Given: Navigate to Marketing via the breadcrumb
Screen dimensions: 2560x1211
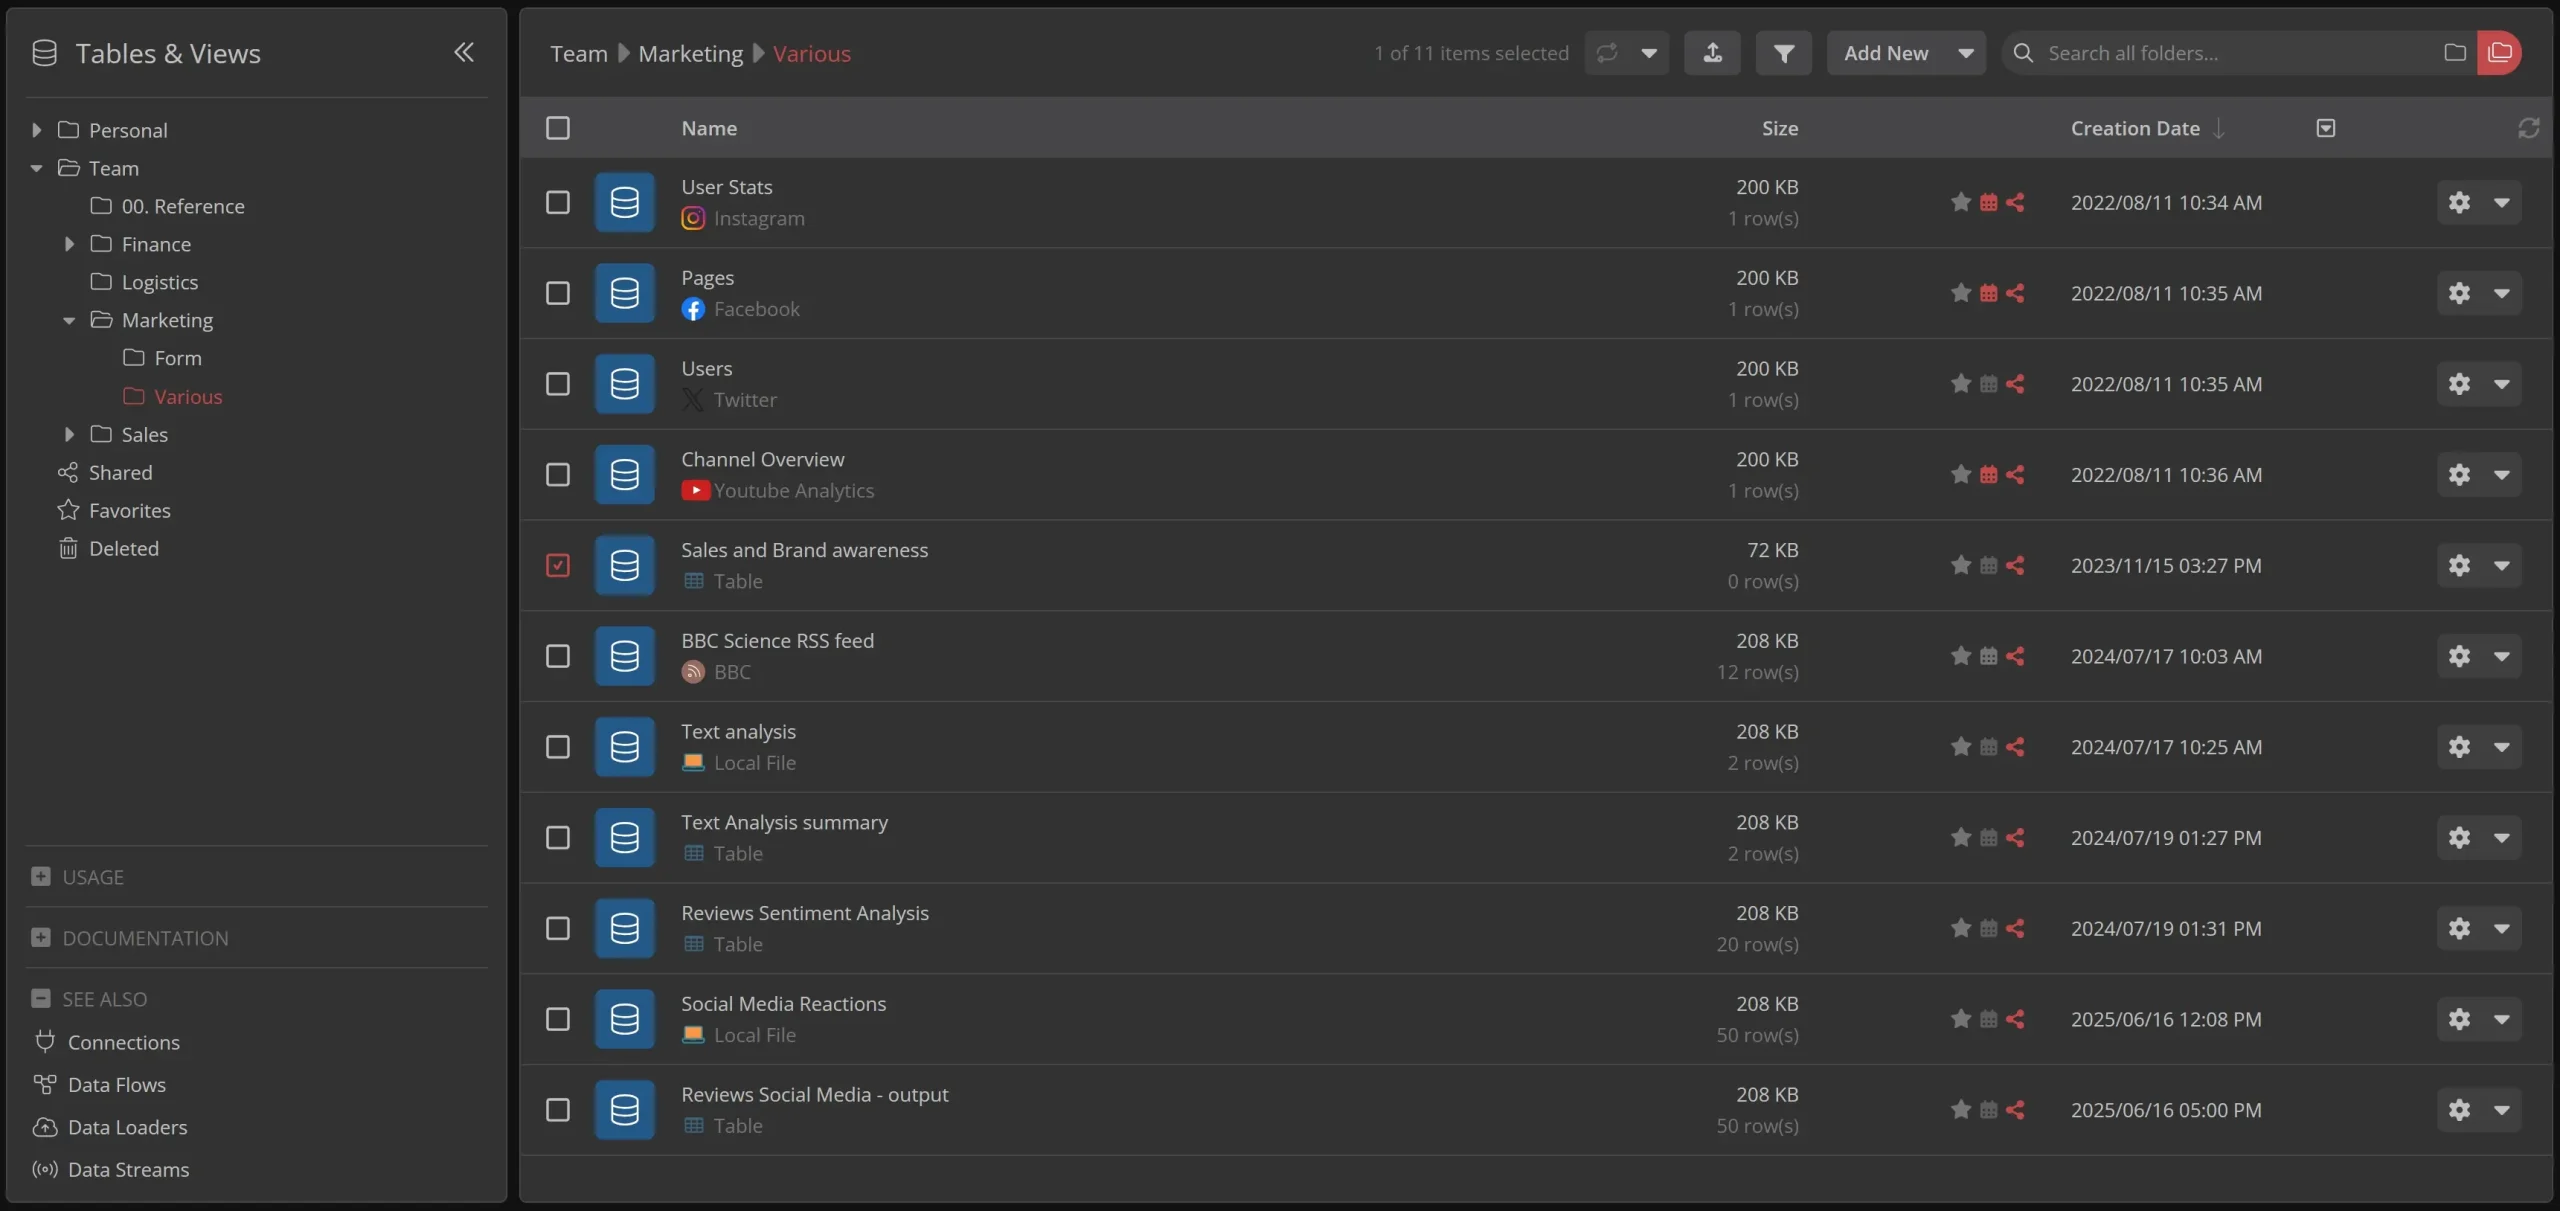Looking at the screenshot, I should [691, 53].
